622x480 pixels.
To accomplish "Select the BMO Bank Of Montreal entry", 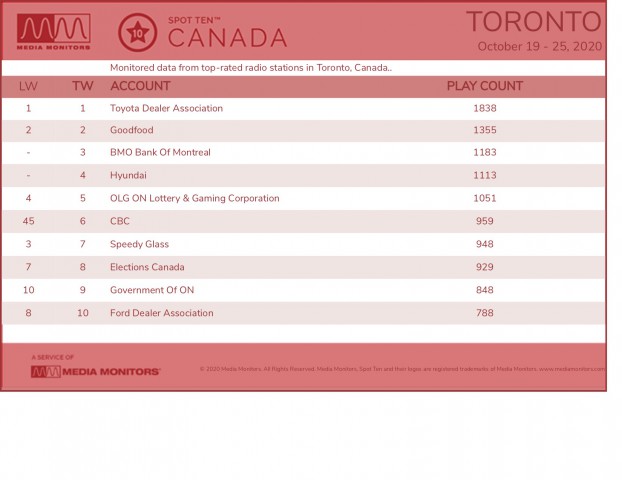I will 160,152.
